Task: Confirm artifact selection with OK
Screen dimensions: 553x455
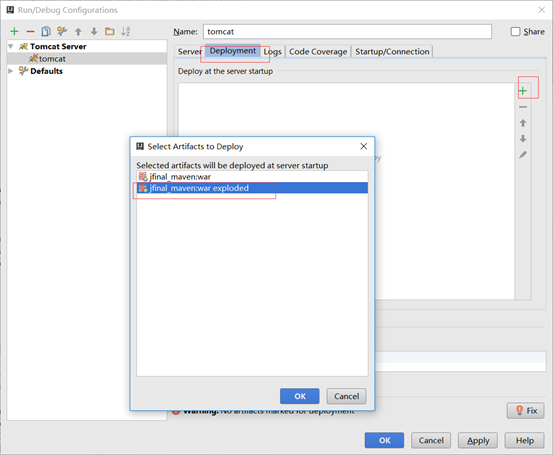Action: (300, 396)
